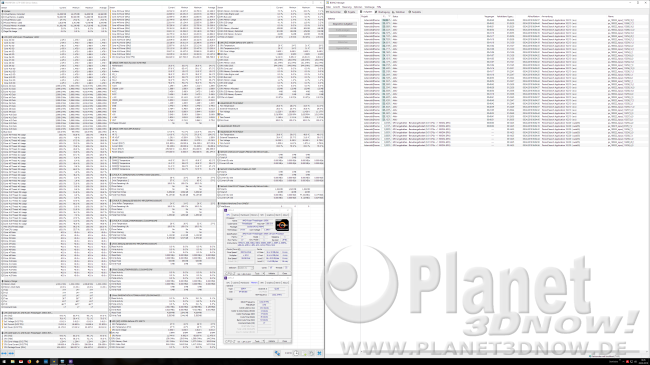Screen dimensions: 650x365
Task: Click Close button in upper CPU-Z window
Action: point(285,273)
